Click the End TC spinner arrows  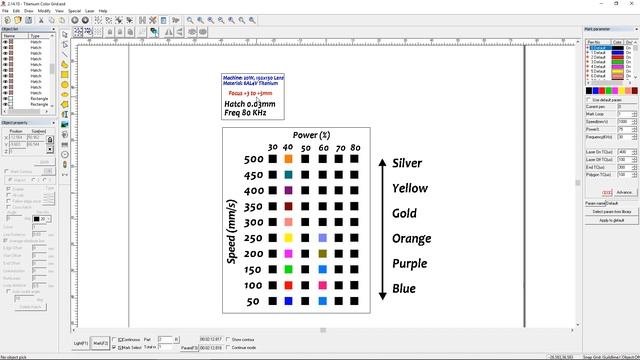coord(634,167)
